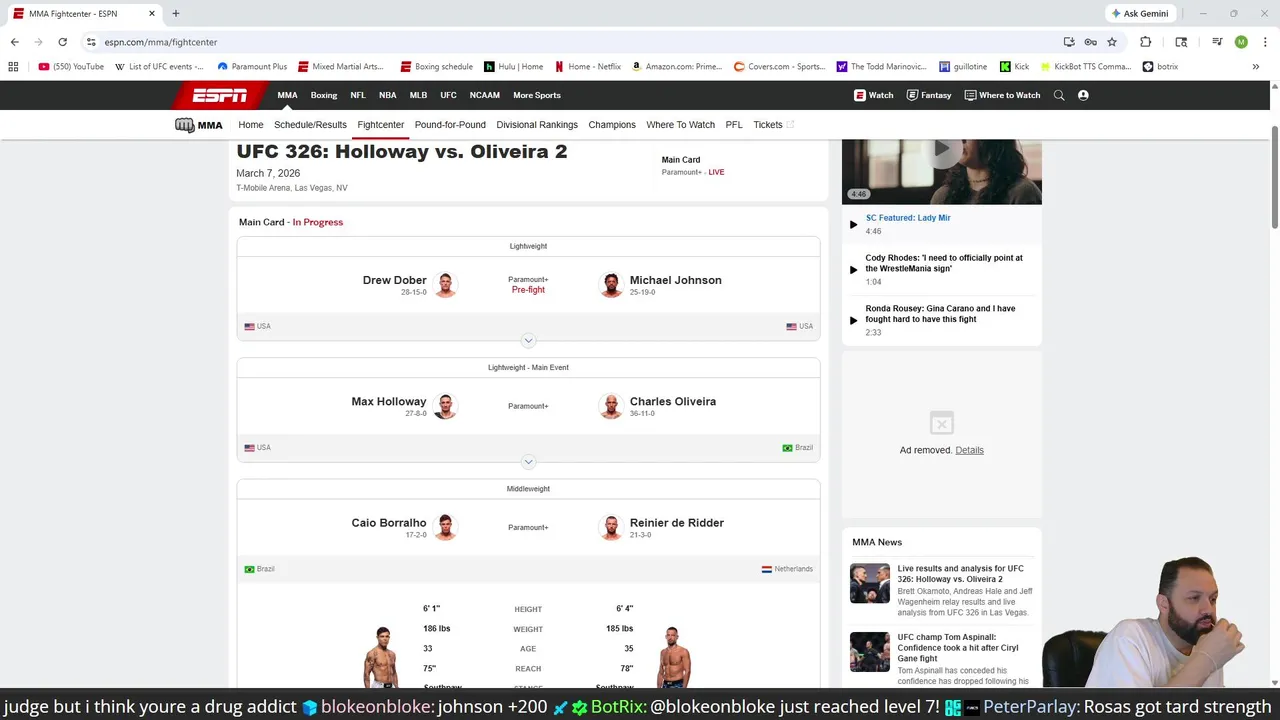Image resolution: width=1280 pixels, height=720 pixels.
Task: Click the address bar URL
Action: click(x=160, y=42)
